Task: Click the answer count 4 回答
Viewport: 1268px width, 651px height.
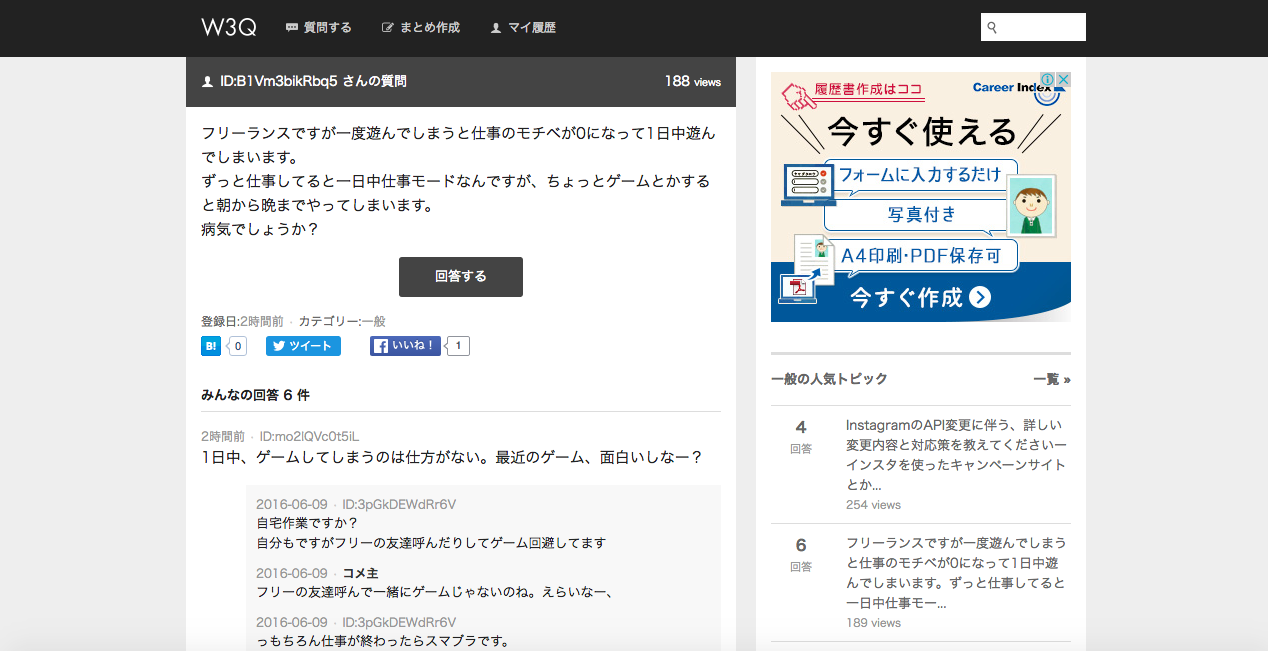Action: coord(801,437)
